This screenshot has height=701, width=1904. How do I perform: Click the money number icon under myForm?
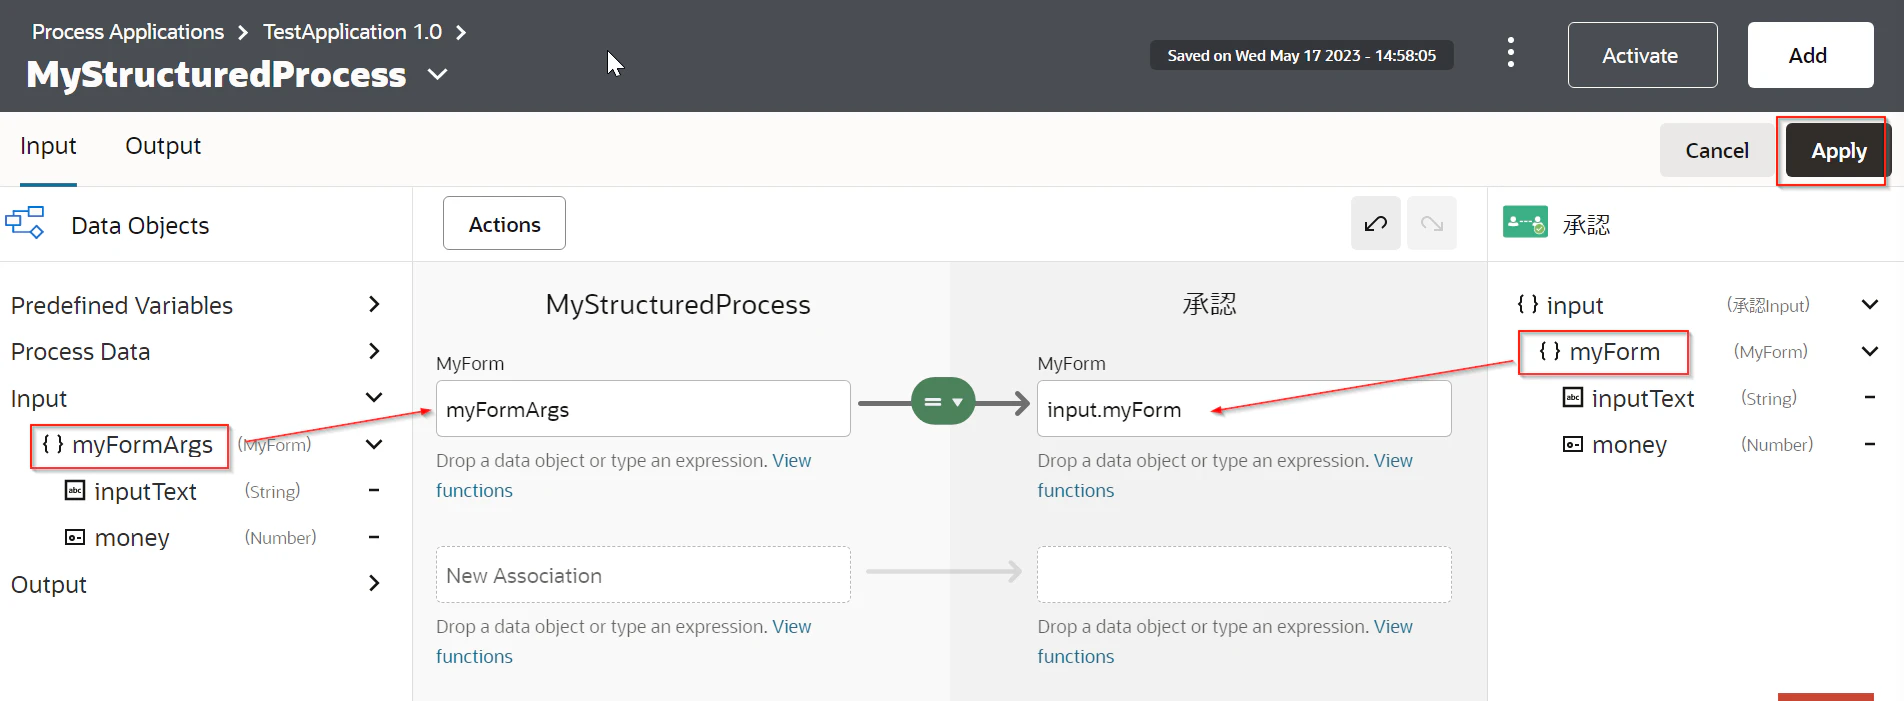[x=1573, y=444]
